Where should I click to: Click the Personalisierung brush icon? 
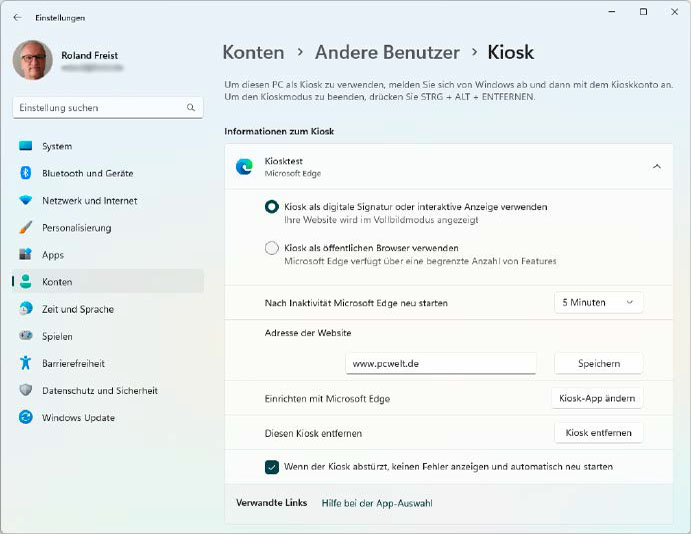tap(26, 227)
